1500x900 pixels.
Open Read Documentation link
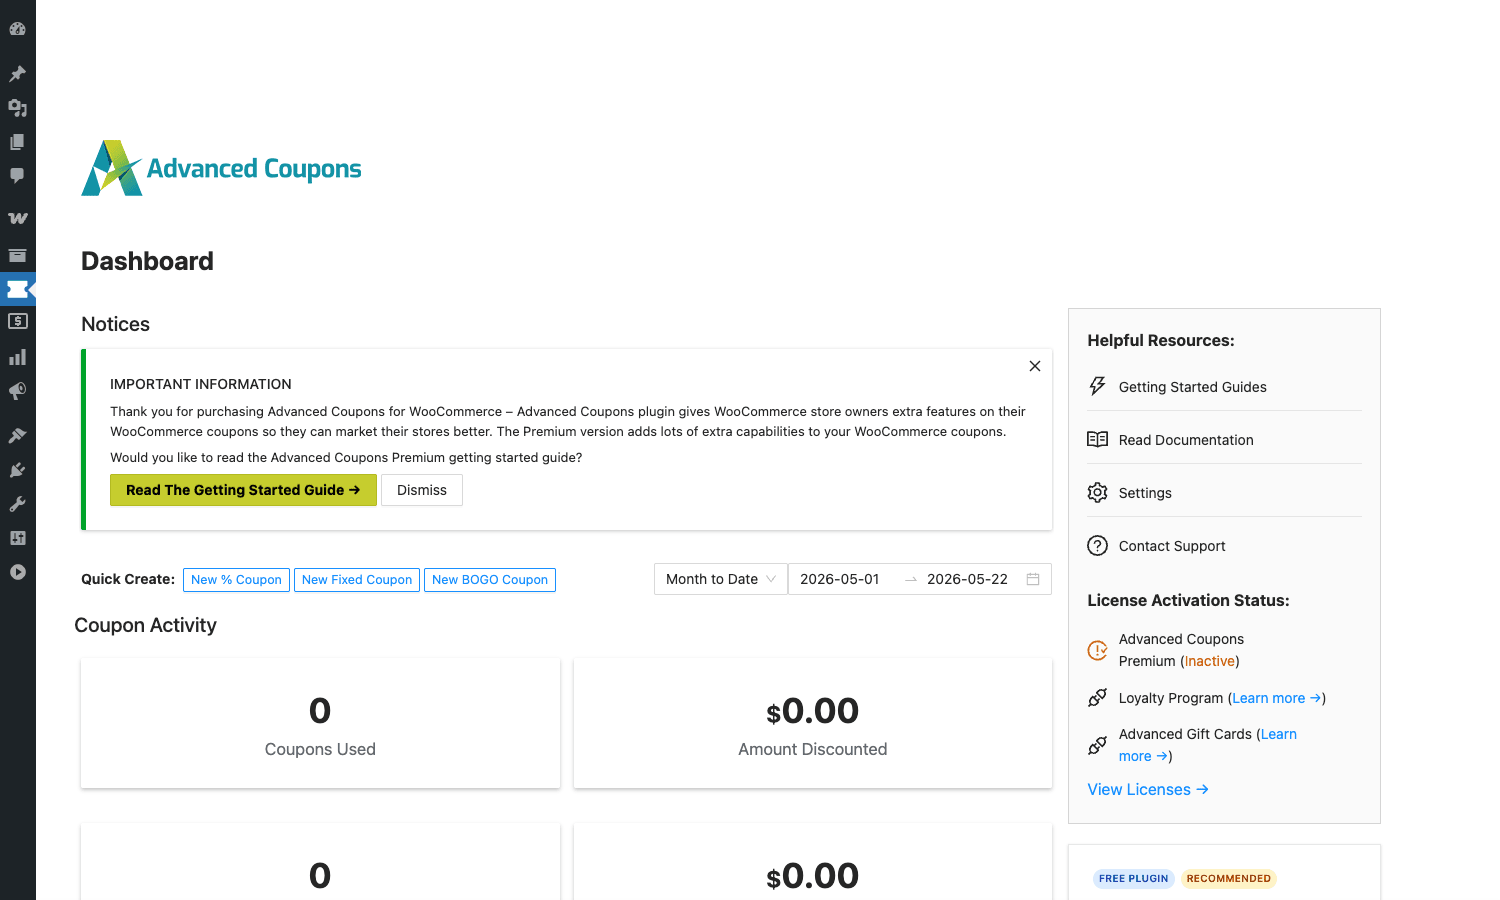tap(1186, 440)
